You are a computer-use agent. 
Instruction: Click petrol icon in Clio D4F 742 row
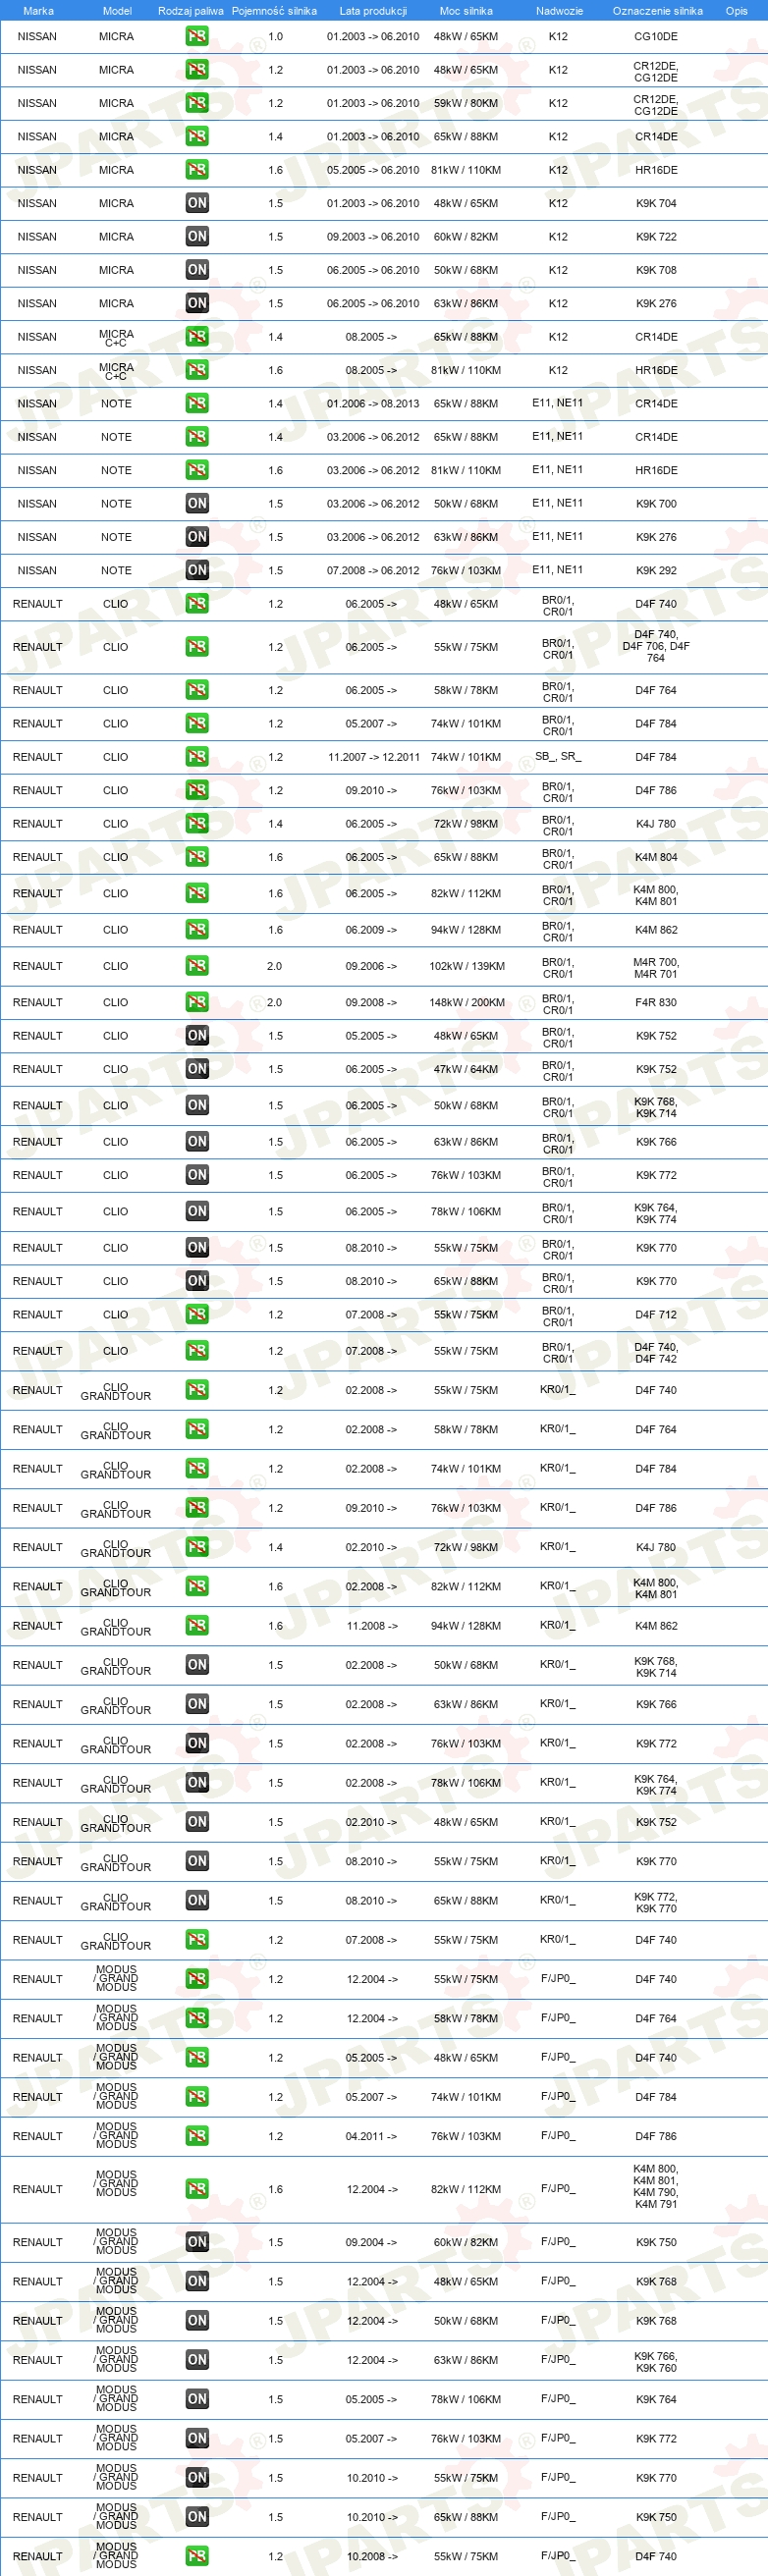(197, 1351)
